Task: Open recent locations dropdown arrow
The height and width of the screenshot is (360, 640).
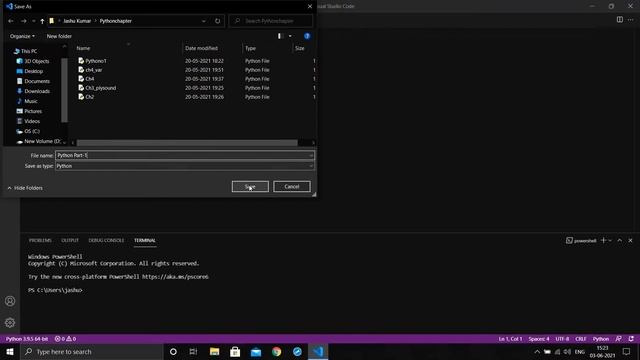Action: point(33,21)
